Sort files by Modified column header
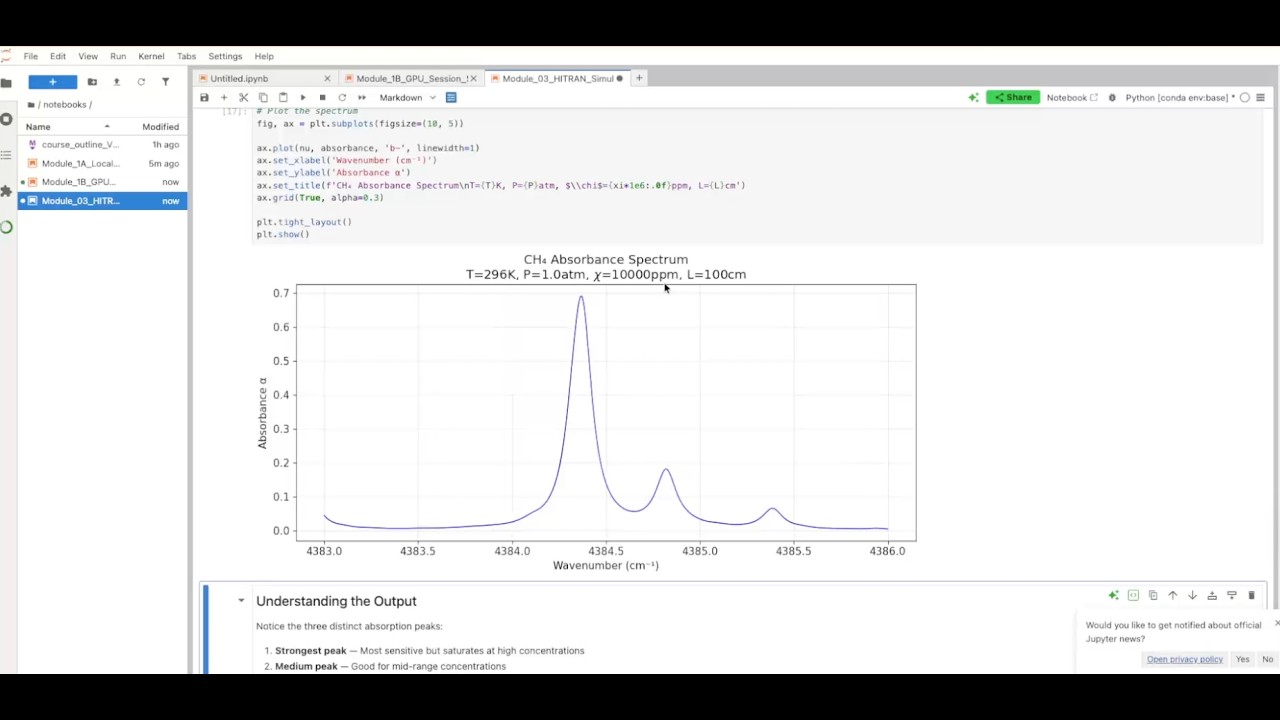 coord(160,127)
